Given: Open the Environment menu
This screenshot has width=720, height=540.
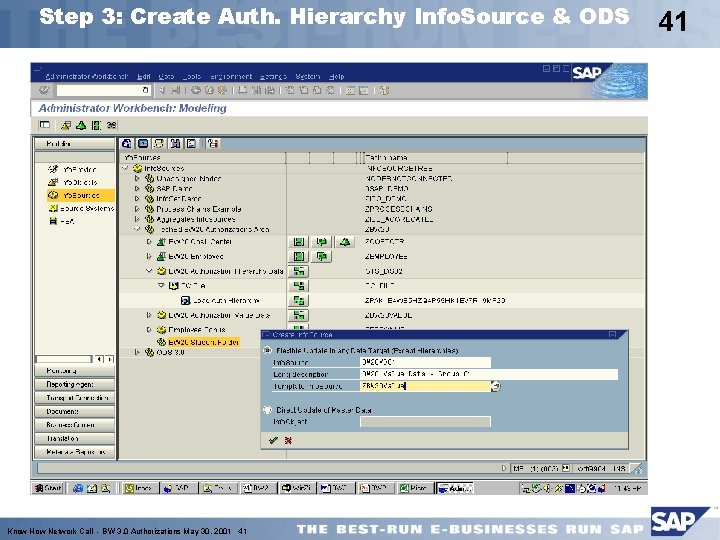Looking at the screenshot, I should 231,76.
